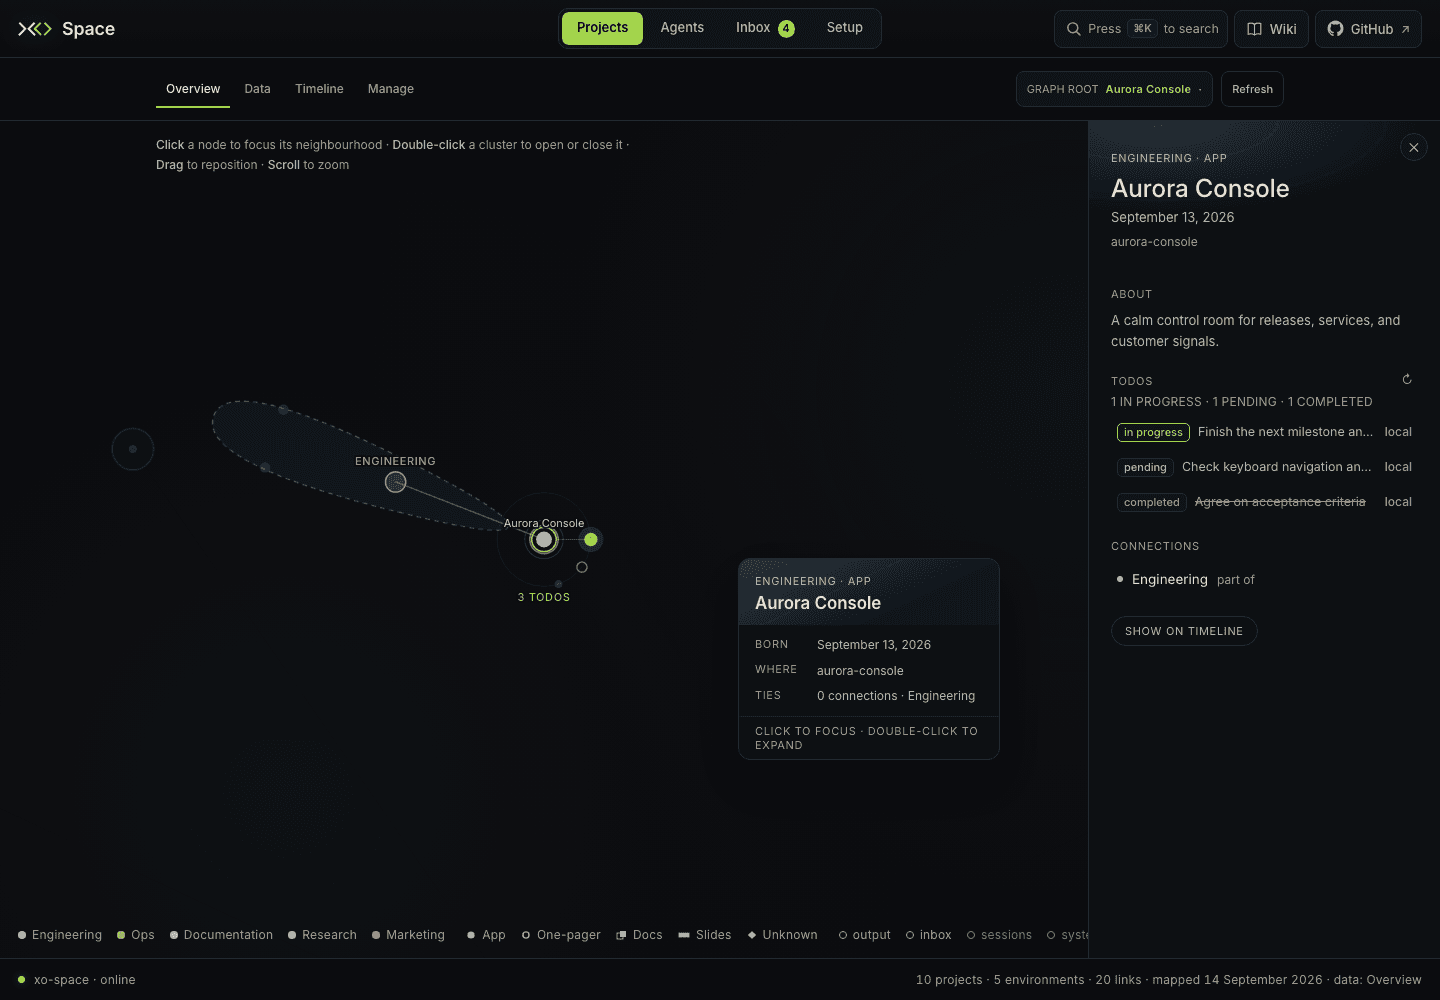This screenshot has height=1000, width=1440.
Task: Go to the Setup section
Action: pos(845,28)
